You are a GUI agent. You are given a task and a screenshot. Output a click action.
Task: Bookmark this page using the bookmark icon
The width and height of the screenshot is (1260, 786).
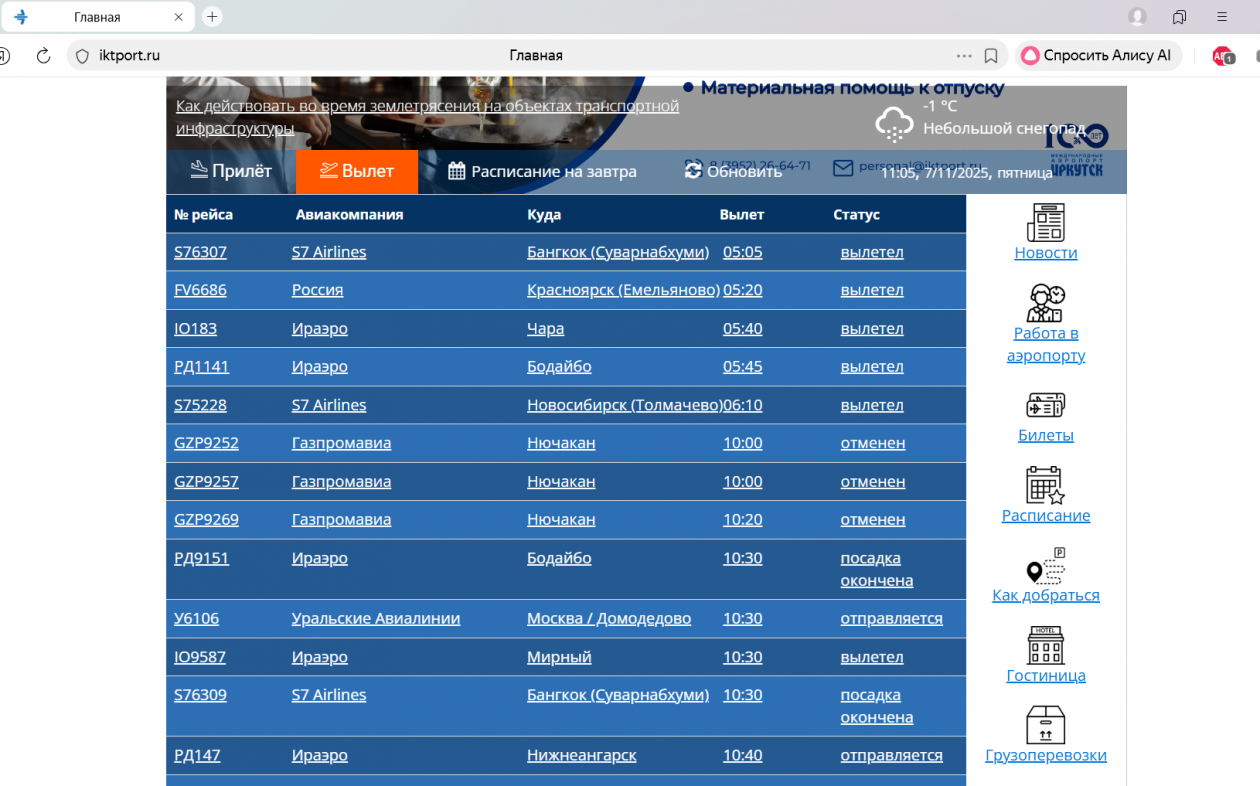coord(991,56)
